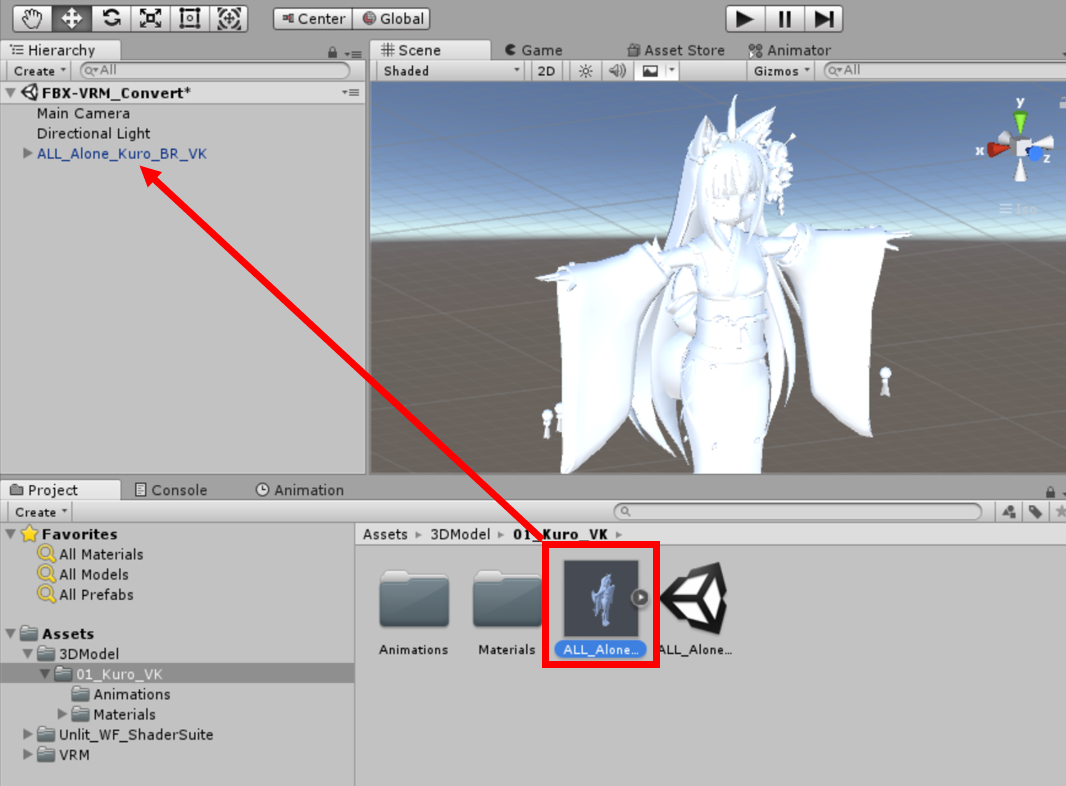Toggle pivot mode Center button
Viewport: 1066px width, 786px height.
pos(313,18)
